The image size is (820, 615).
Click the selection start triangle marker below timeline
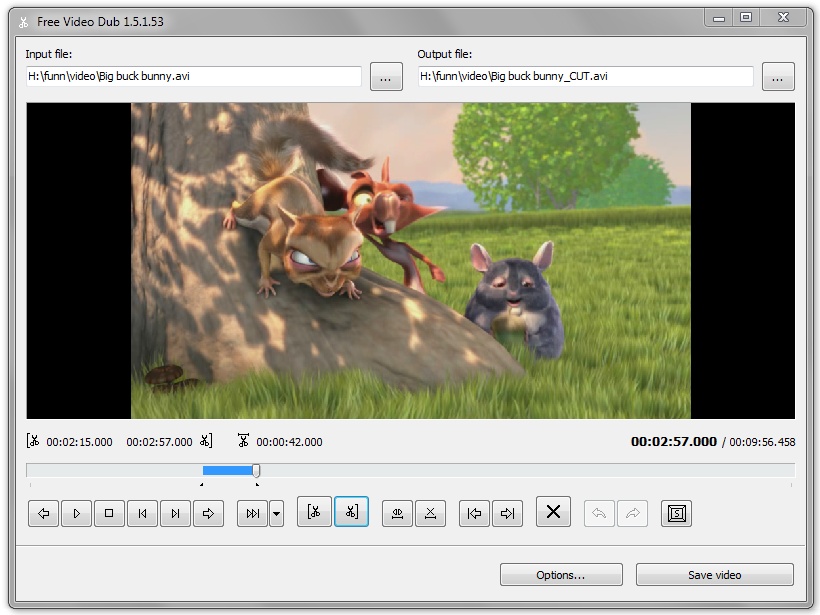202,485
